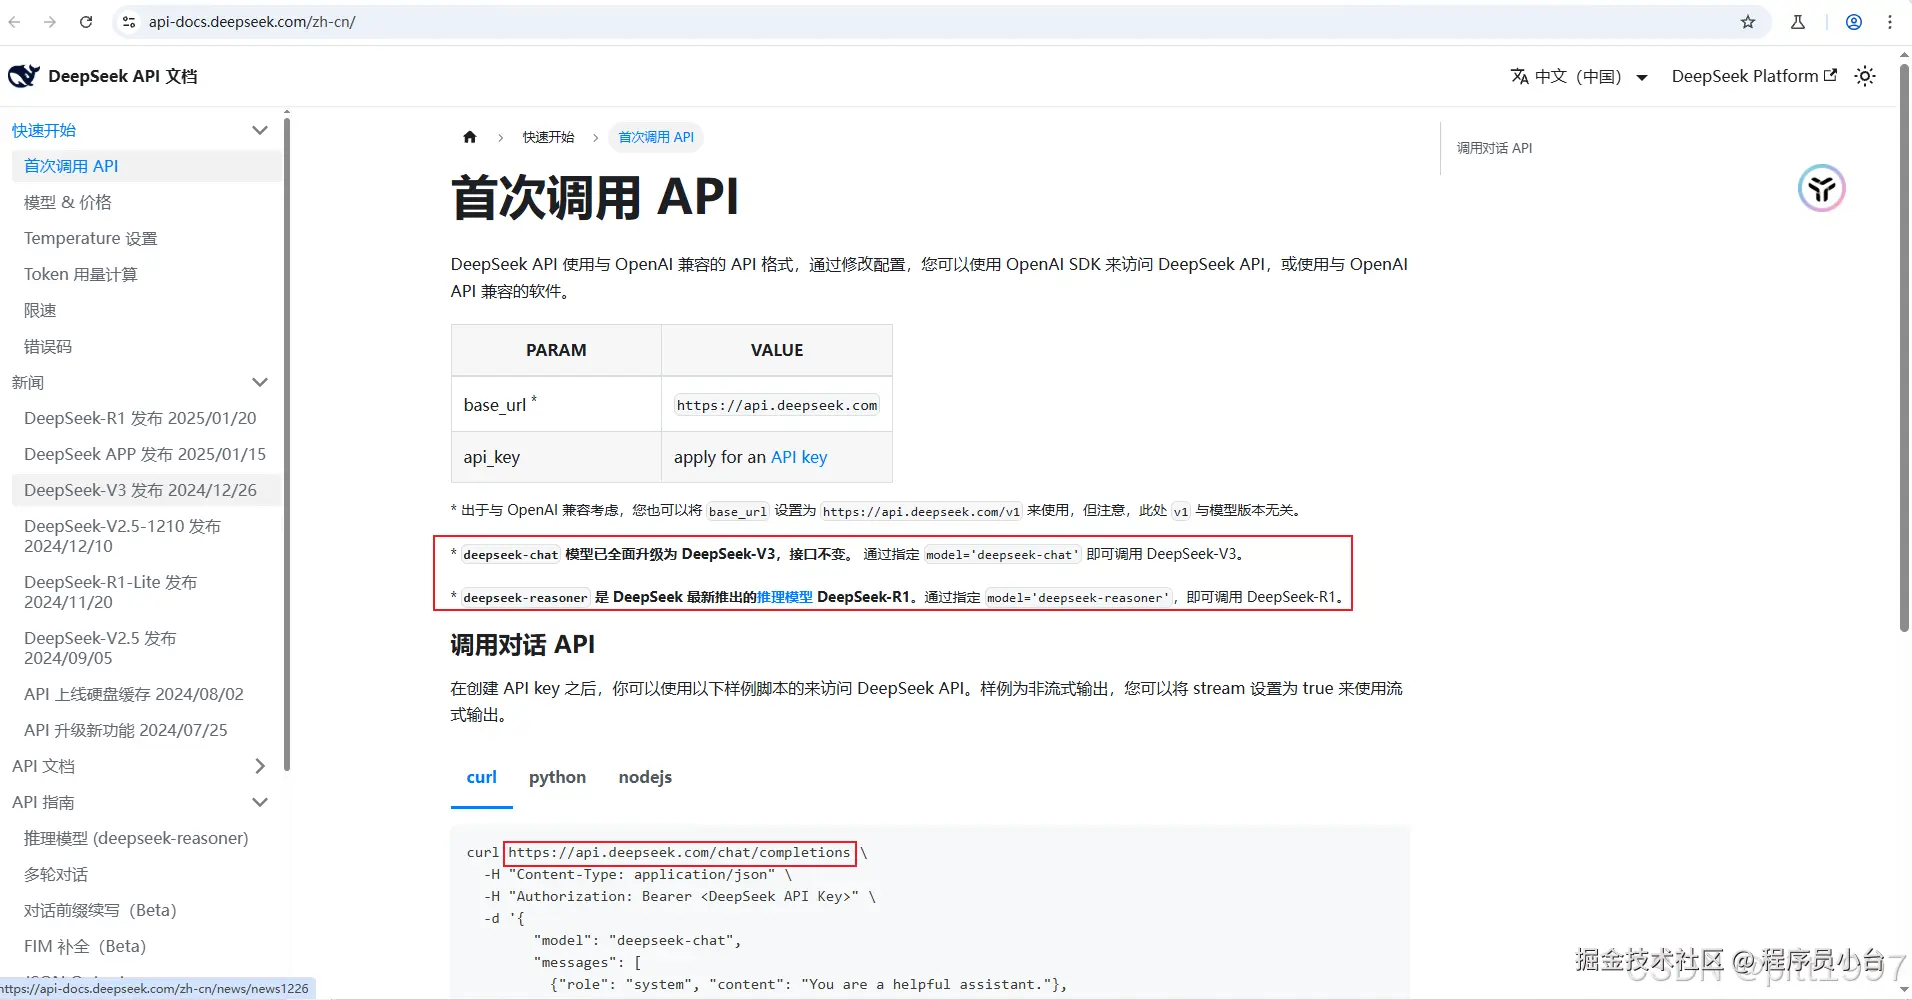Bookmark this page with the star icon

pos(1748,22)
